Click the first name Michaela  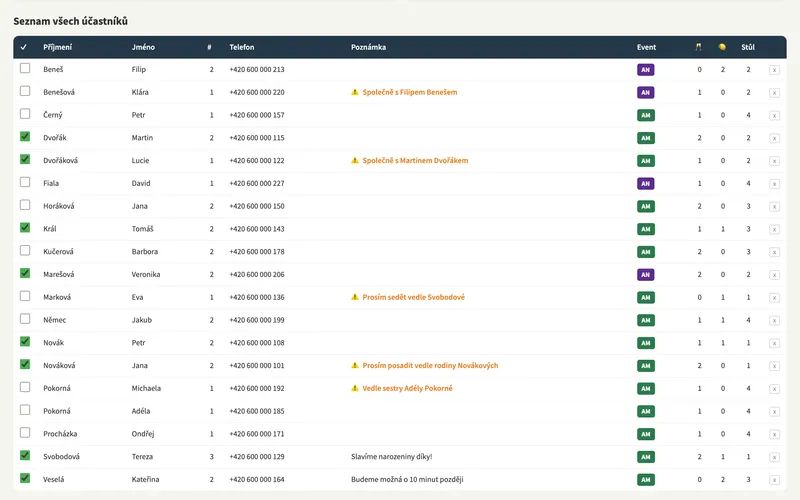click(146, 388)
